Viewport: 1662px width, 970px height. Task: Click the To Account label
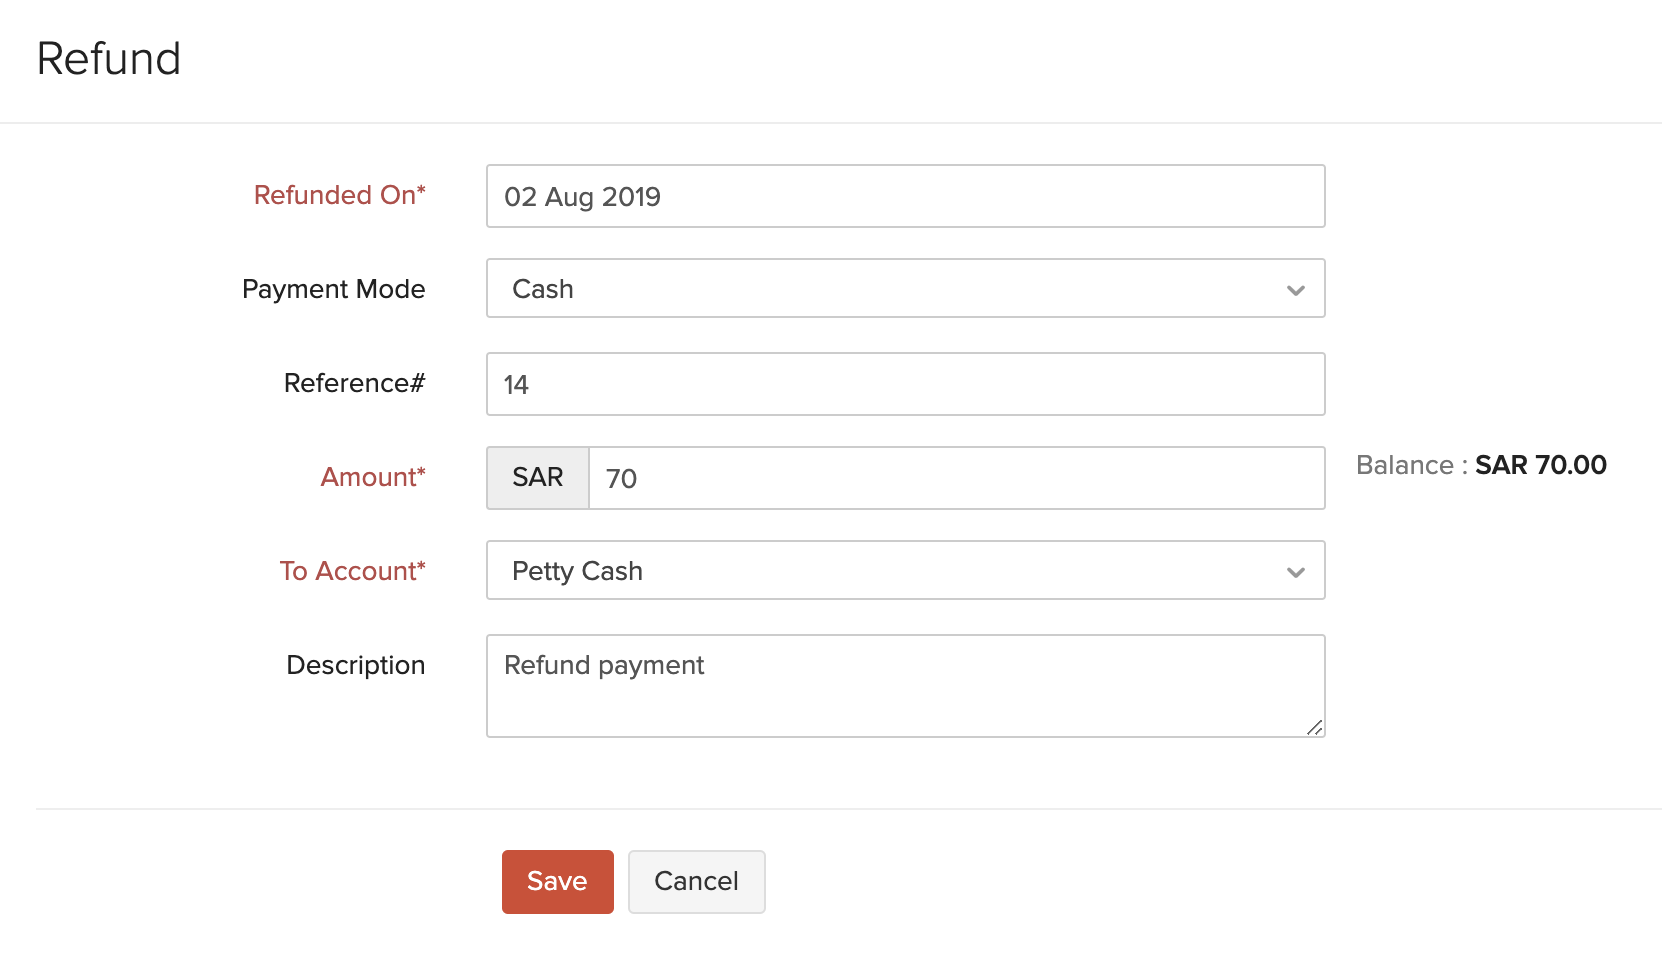pos(353,571)
